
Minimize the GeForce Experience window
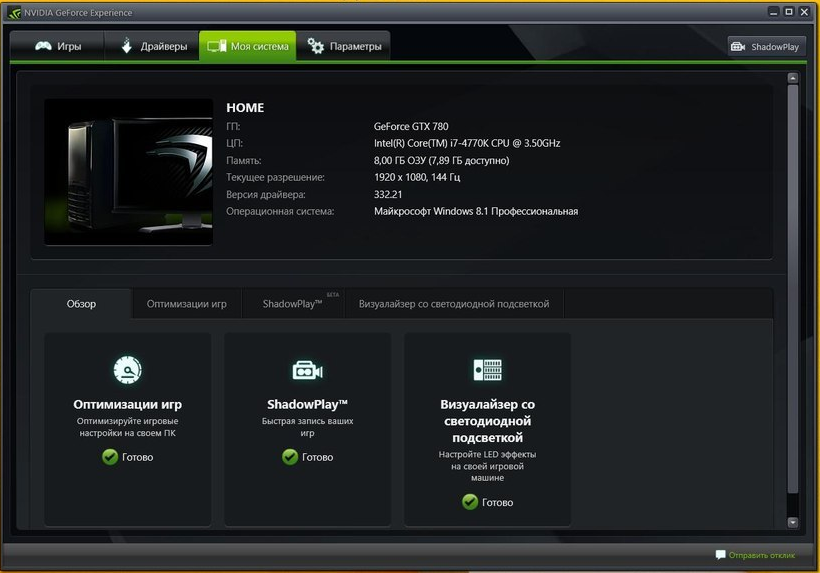pos(773,12)
